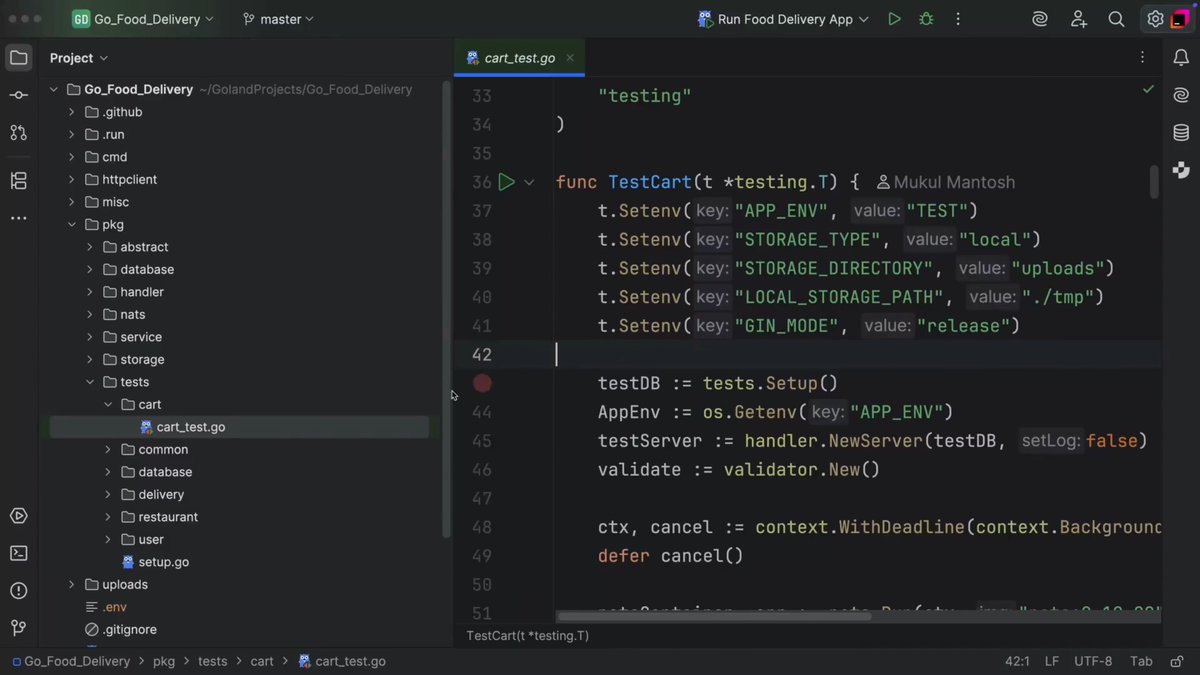Open Search Everywhere magnifier icon
This screenshot has width=1200, height=675.
[x=1116, y=19]
